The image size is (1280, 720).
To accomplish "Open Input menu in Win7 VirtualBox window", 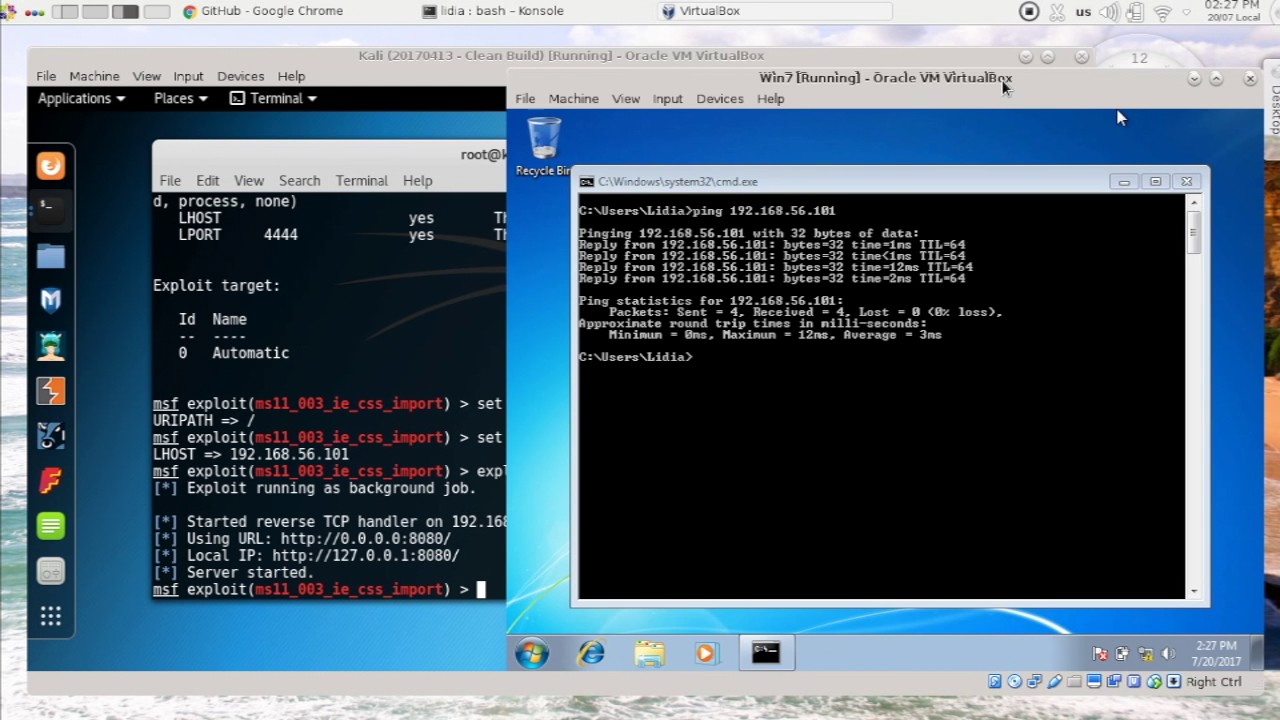I will [667, 98].
